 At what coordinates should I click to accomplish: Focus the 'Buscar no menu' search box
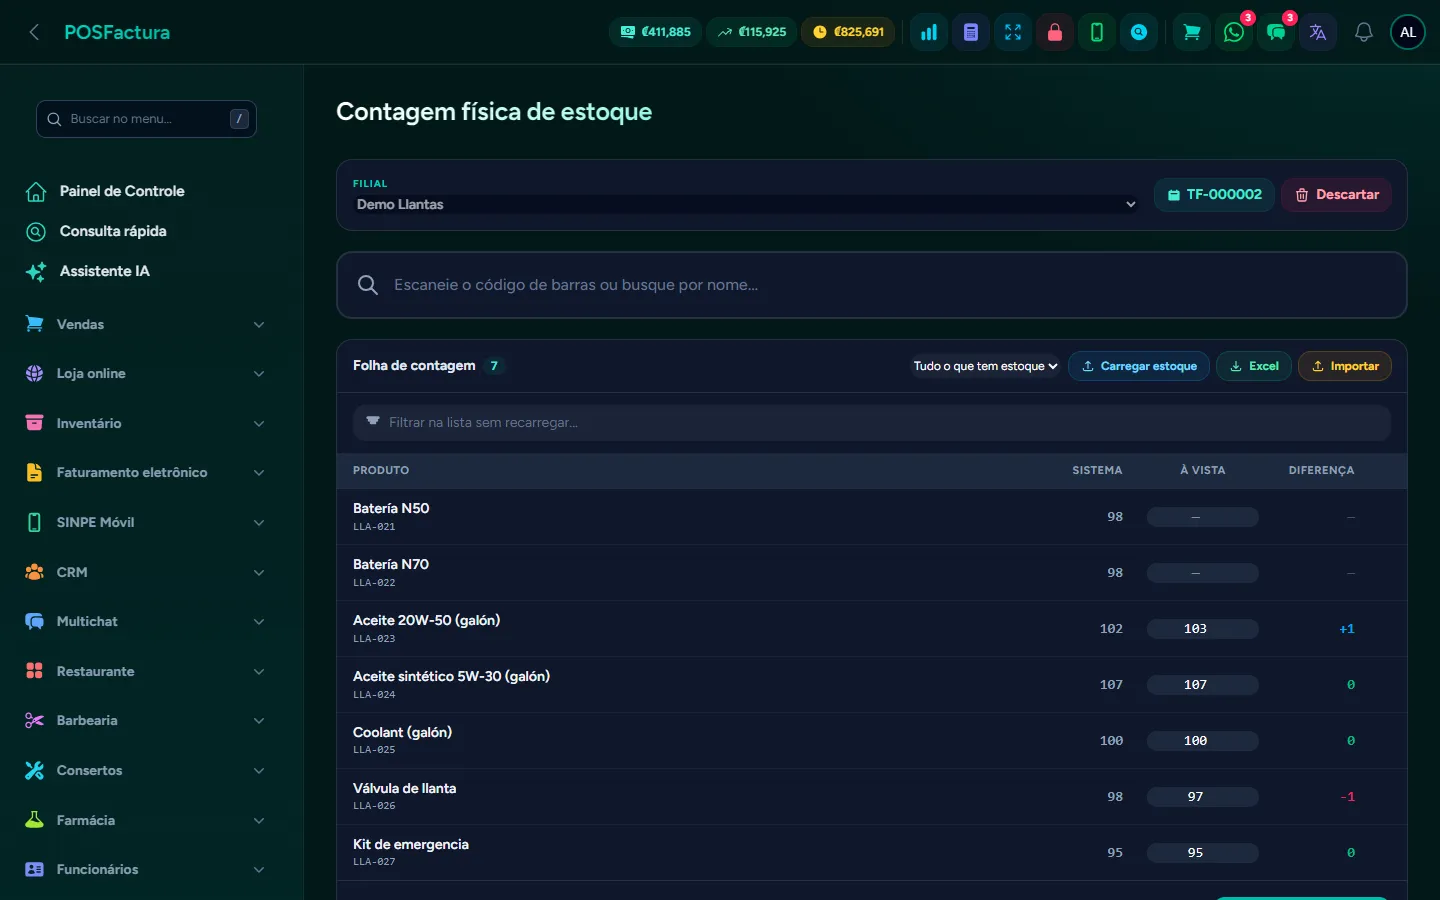146,119
